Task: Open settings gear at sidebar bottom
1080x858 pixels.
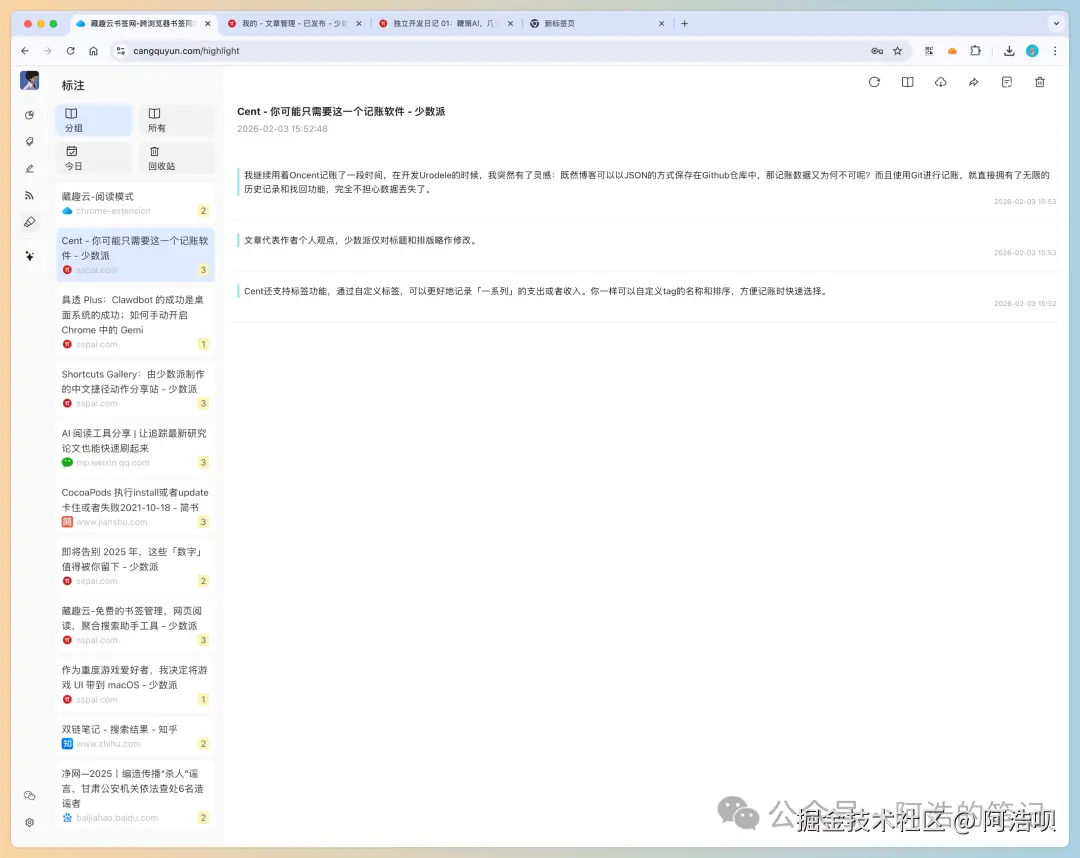Action: pyautogui.click(x=29, y=822)
